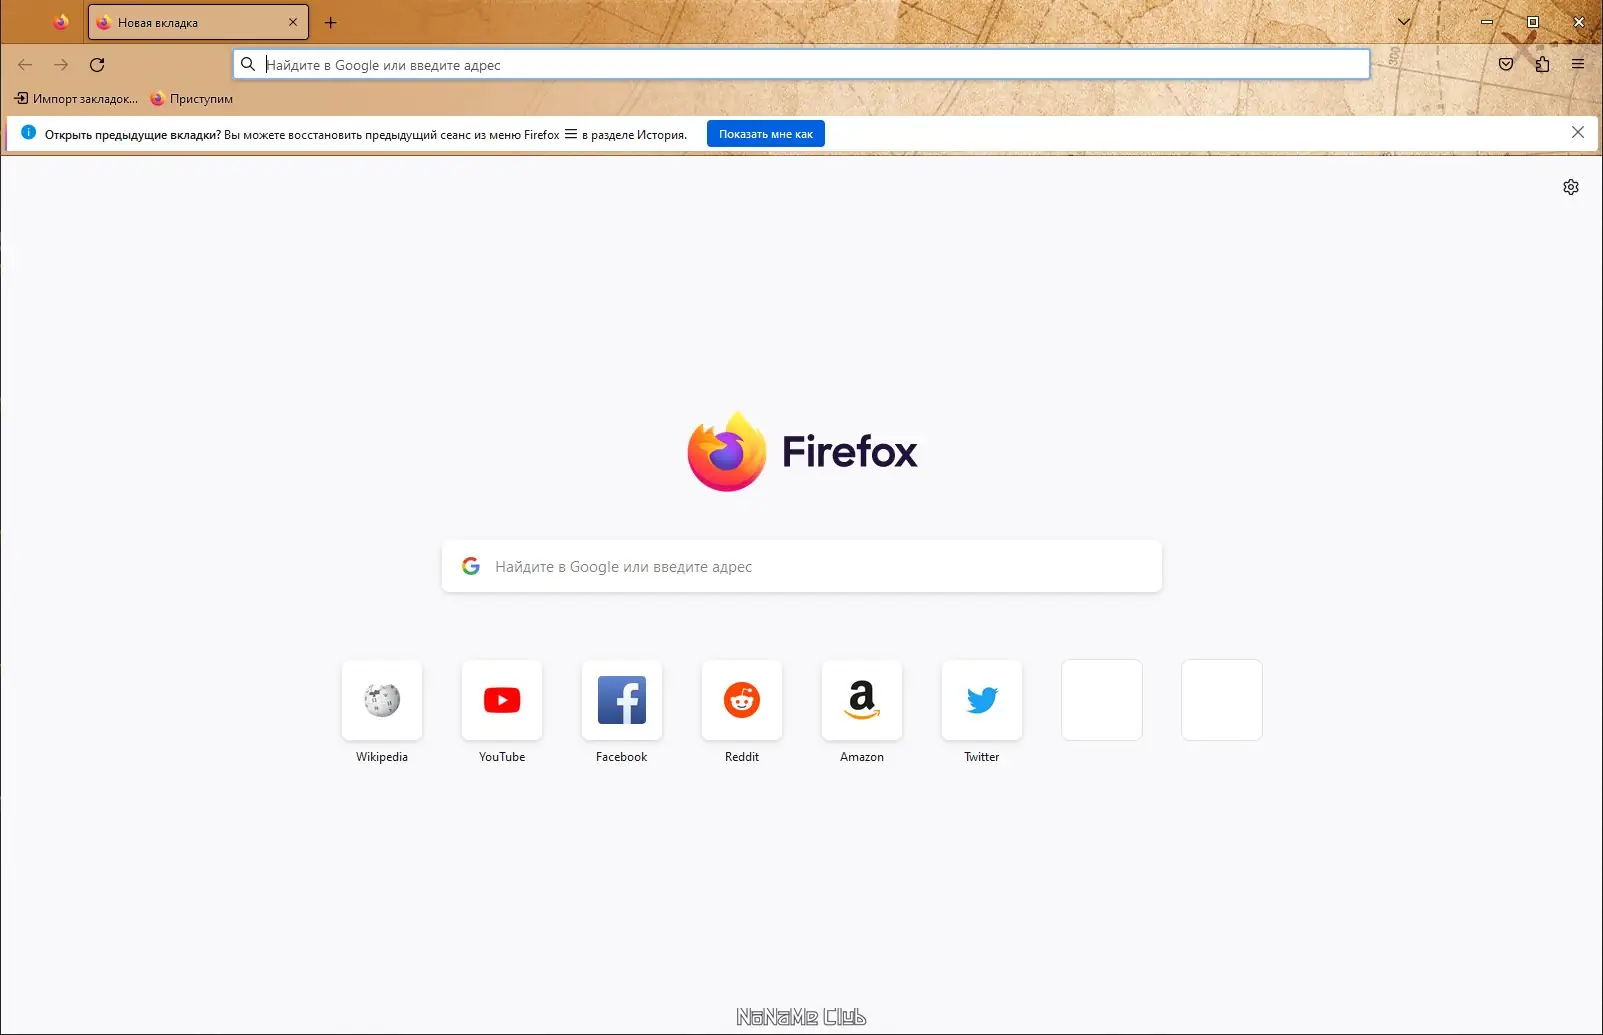Click the 'Wikipedia' label text

tap(382, 757)
